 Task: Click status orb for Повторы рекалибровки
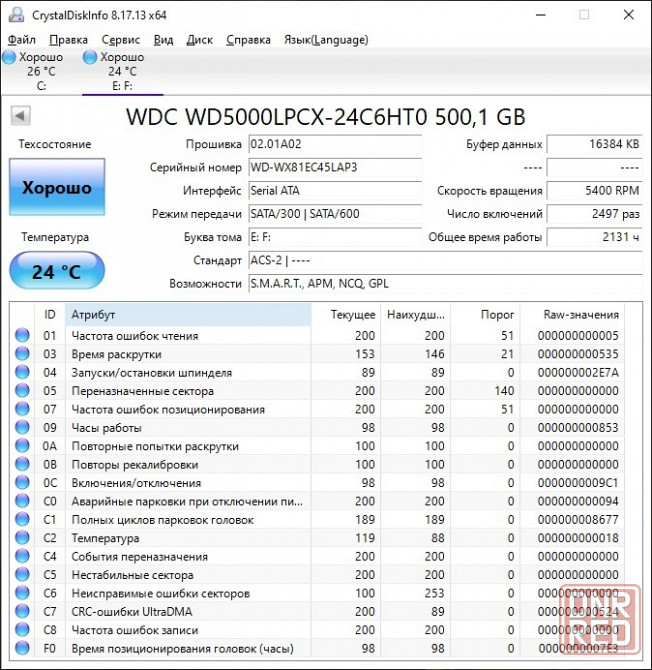tap(22, 464)
